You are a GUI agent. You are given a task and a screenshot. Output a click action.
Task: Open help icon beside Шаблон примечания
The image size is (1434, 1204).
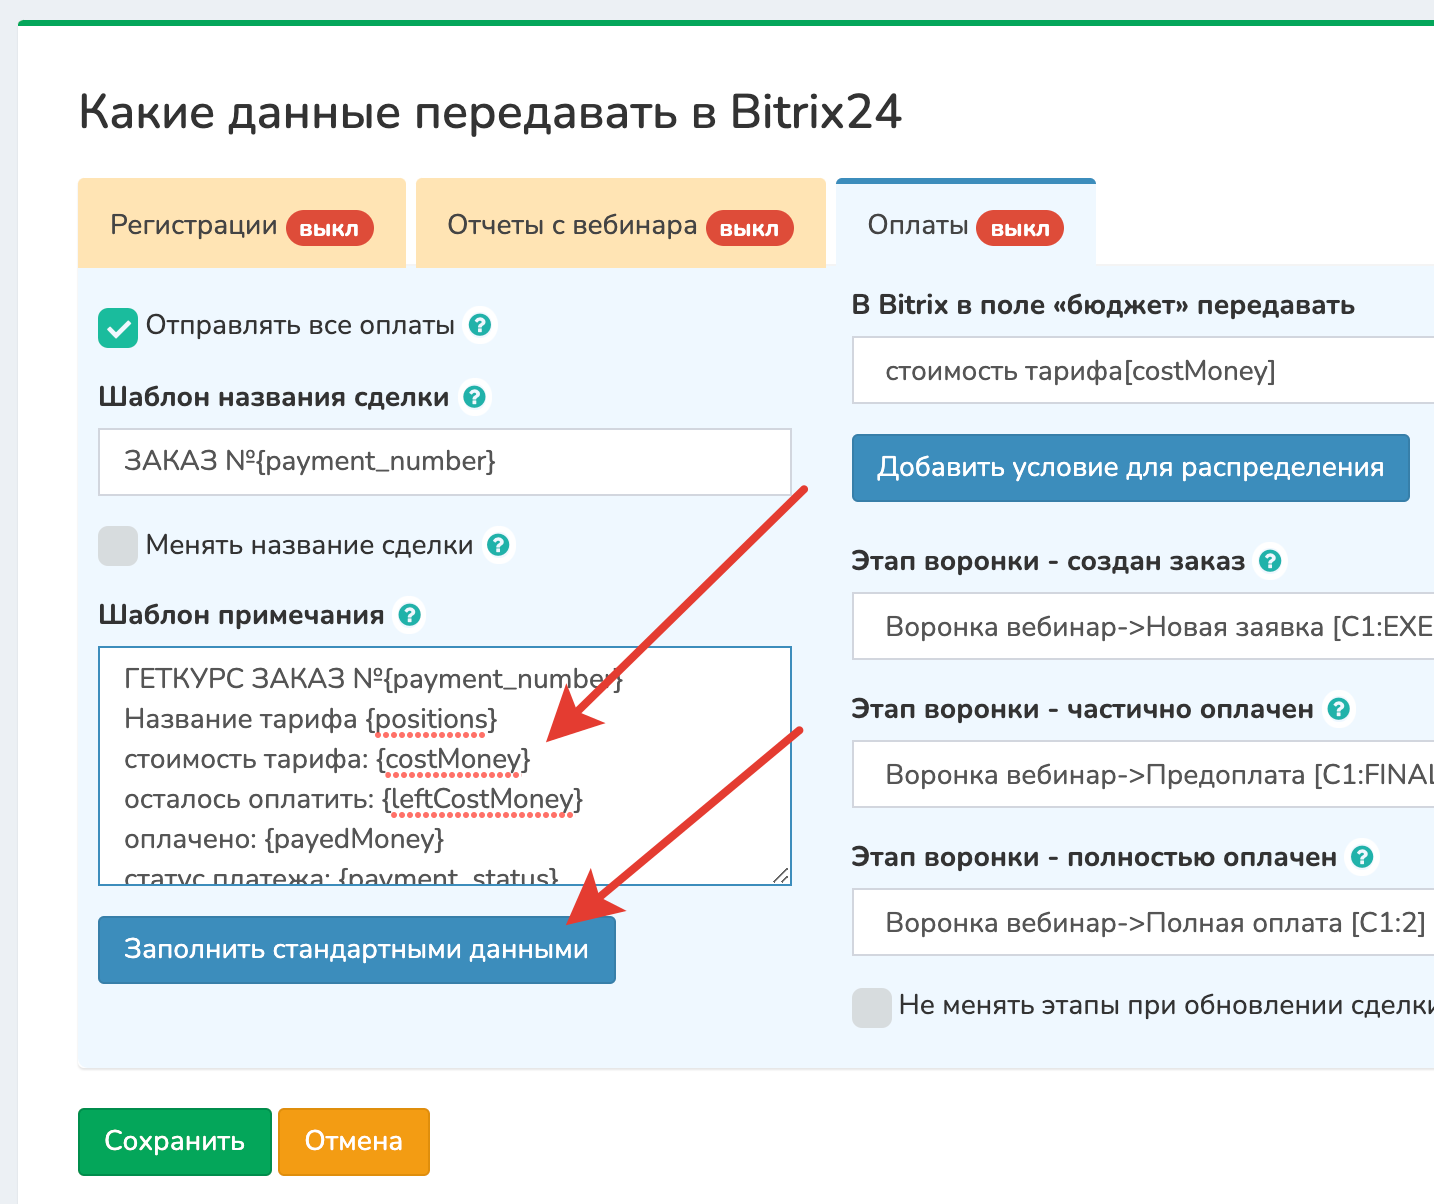tap(409, 615)
